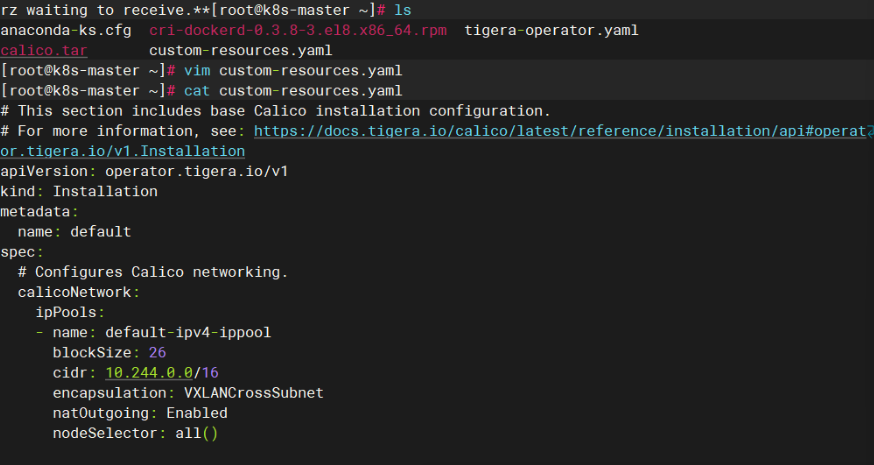Click the 'calico.tar' file name
Viewport: 874px width, 465px height.
tap(43, 50)
